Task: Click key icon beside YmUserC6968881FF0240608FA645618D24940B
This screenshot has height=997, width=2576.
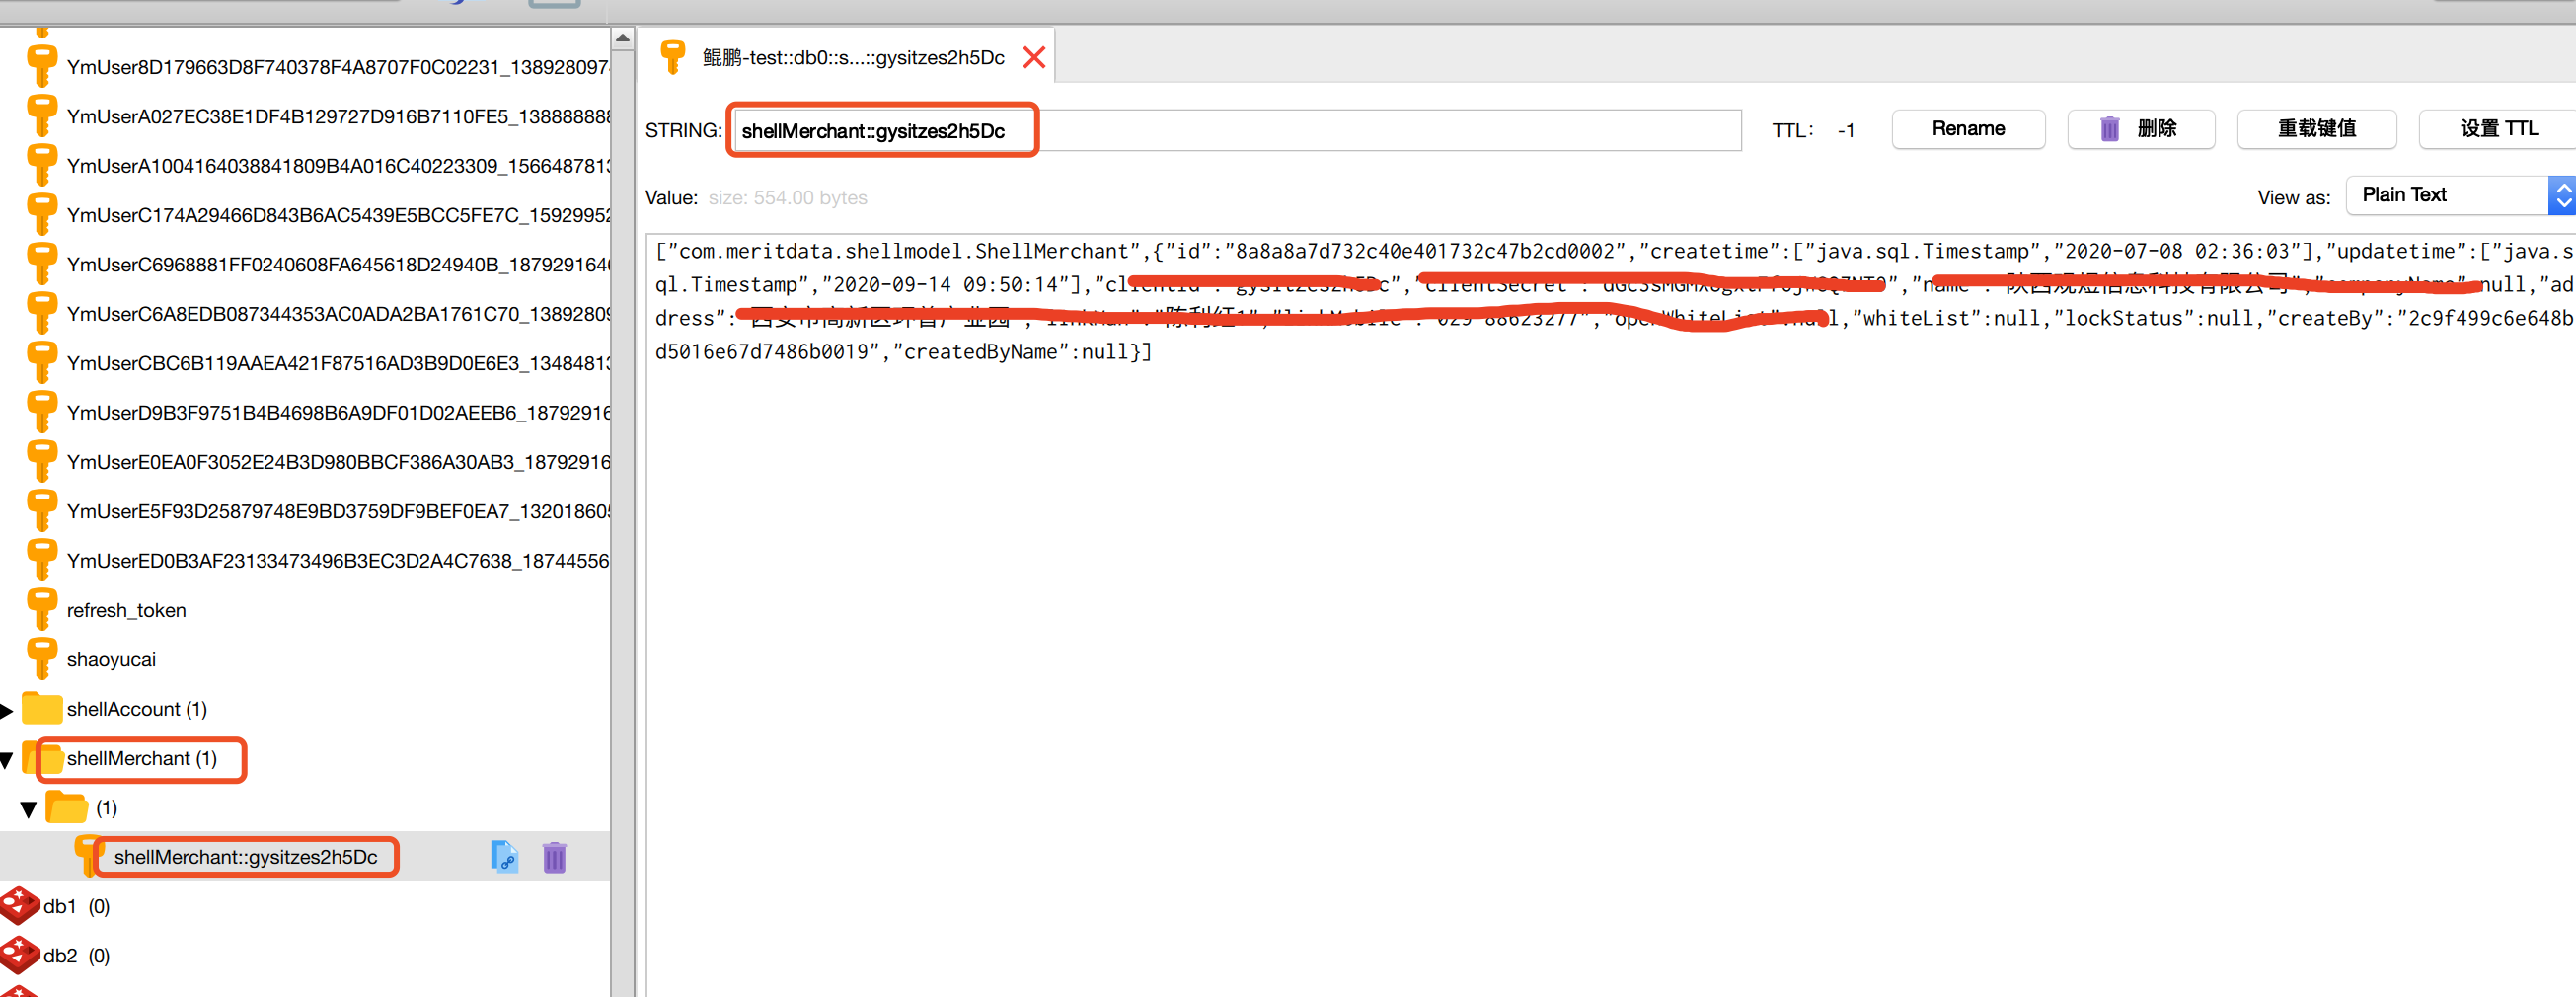Action: (41, 264)
